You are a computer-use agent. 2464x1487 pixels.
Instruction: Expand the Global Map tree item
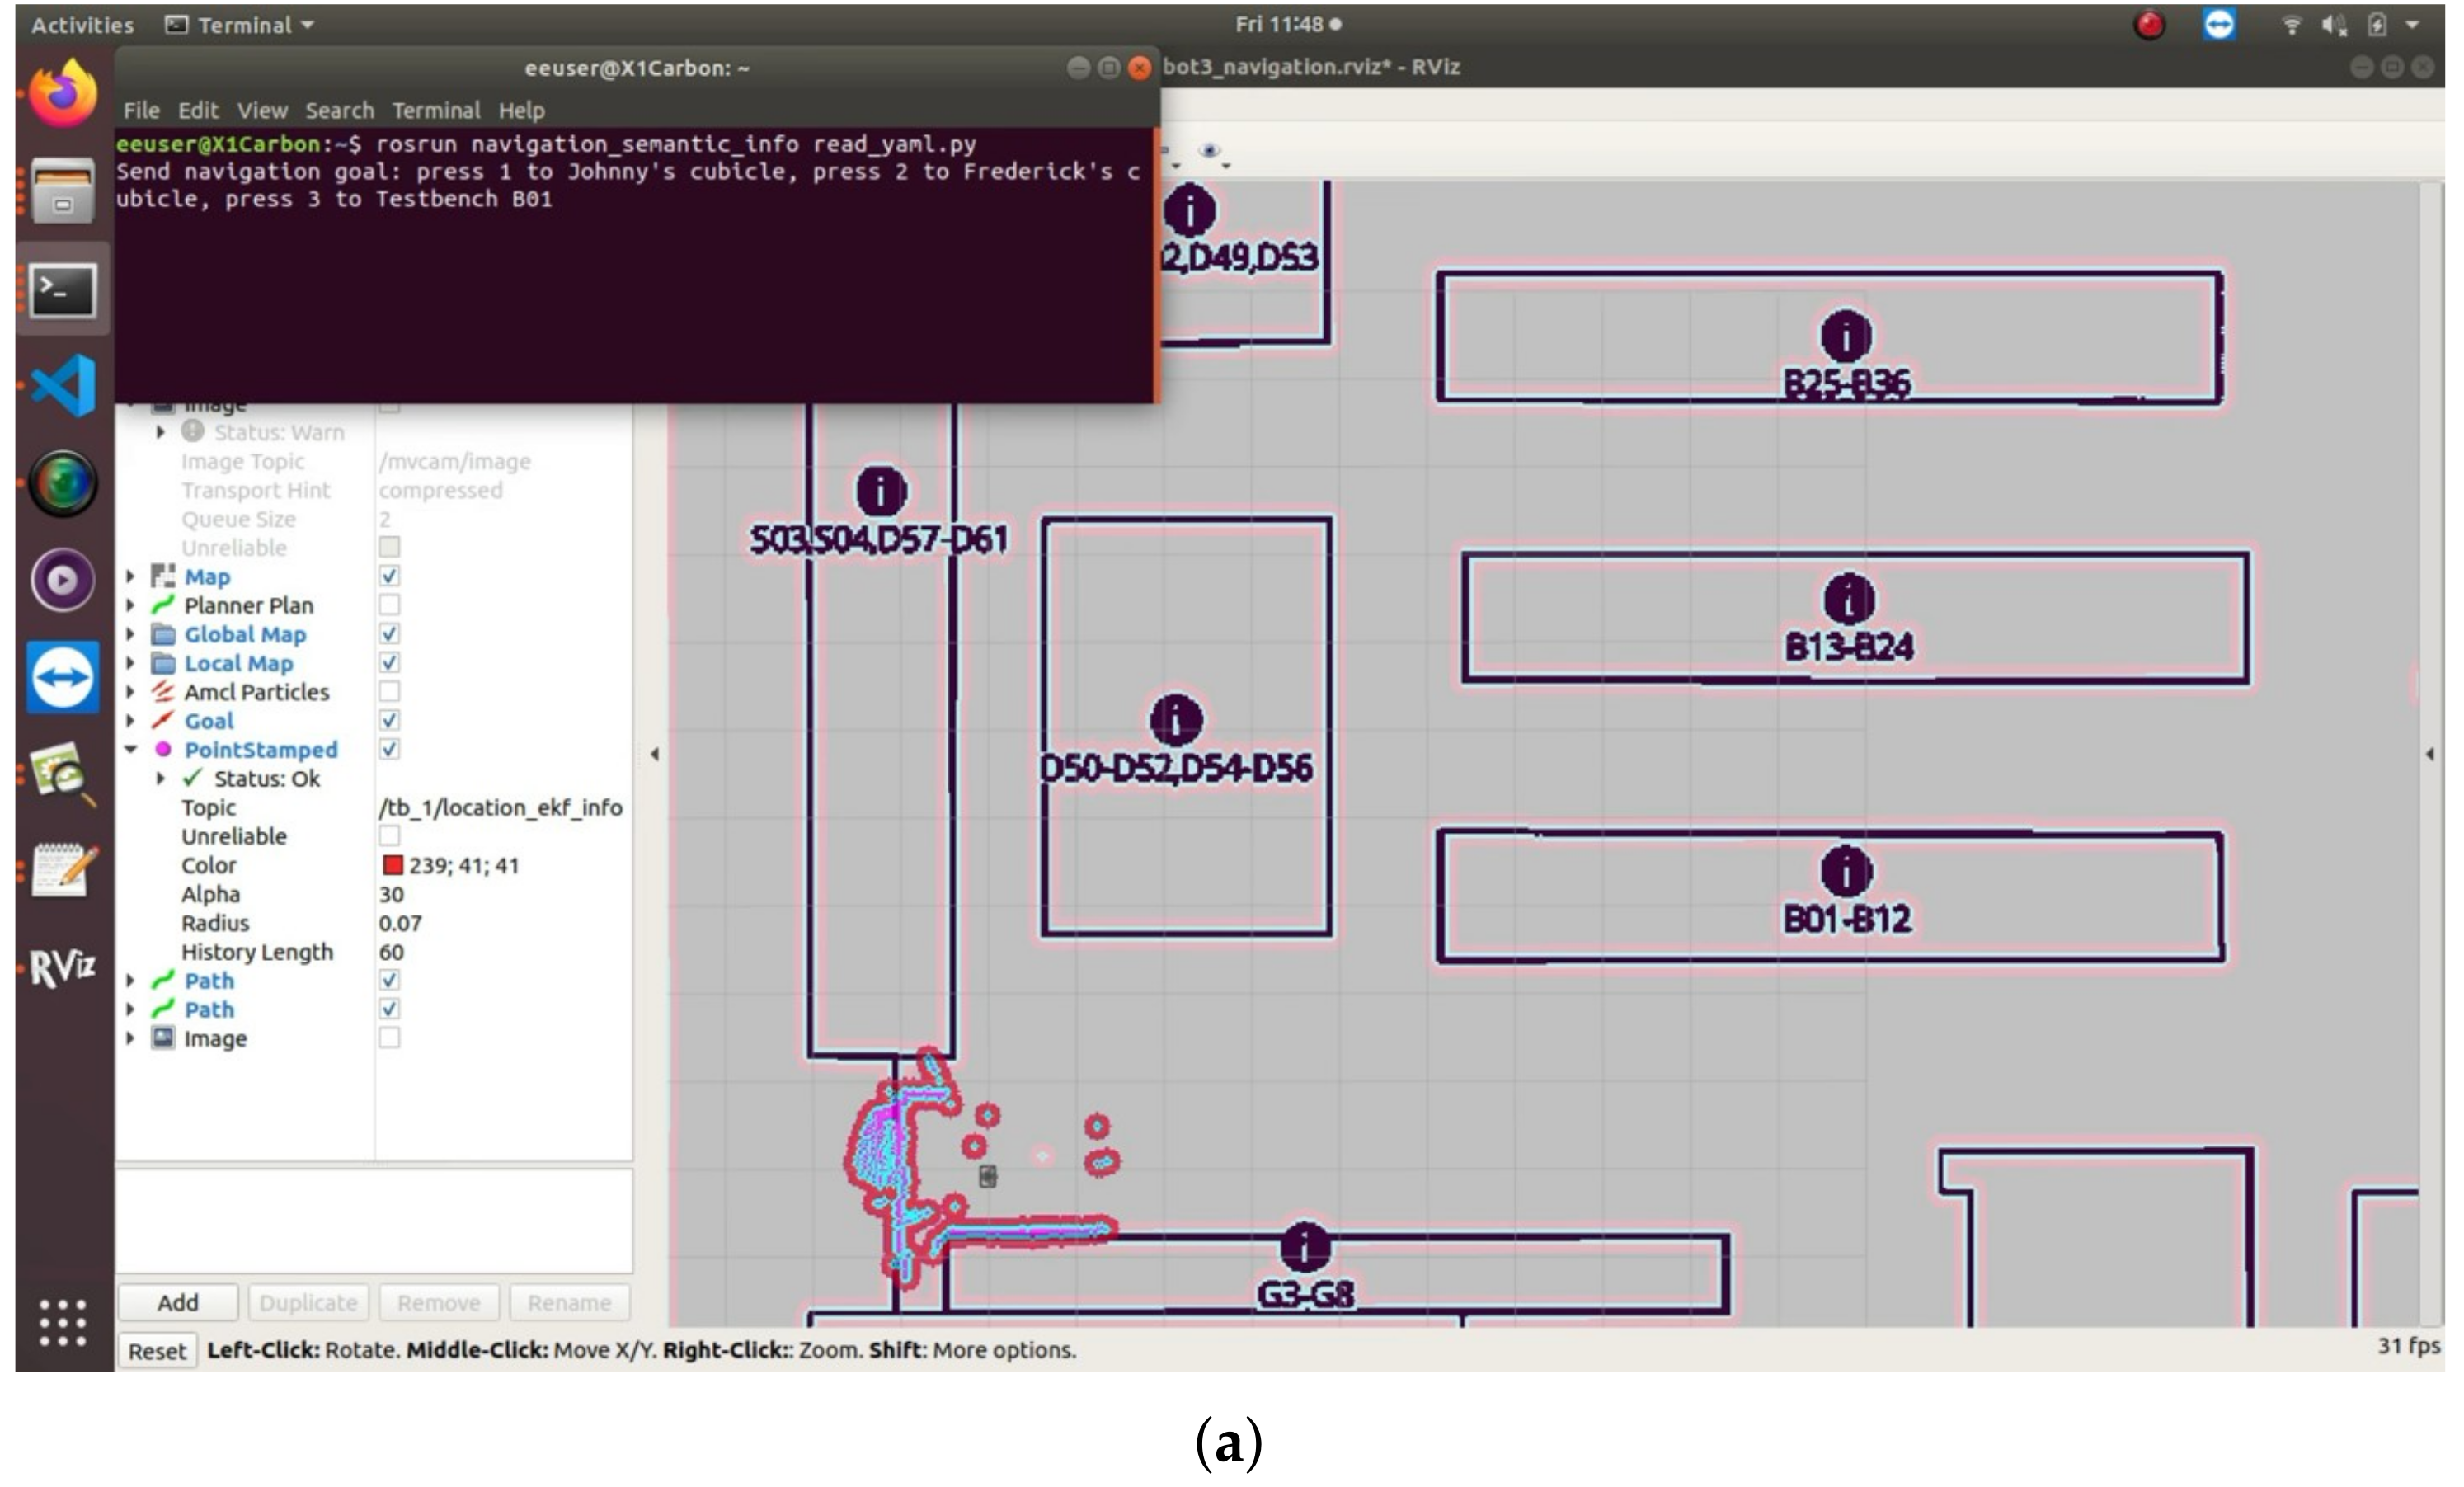click(130, 634)
